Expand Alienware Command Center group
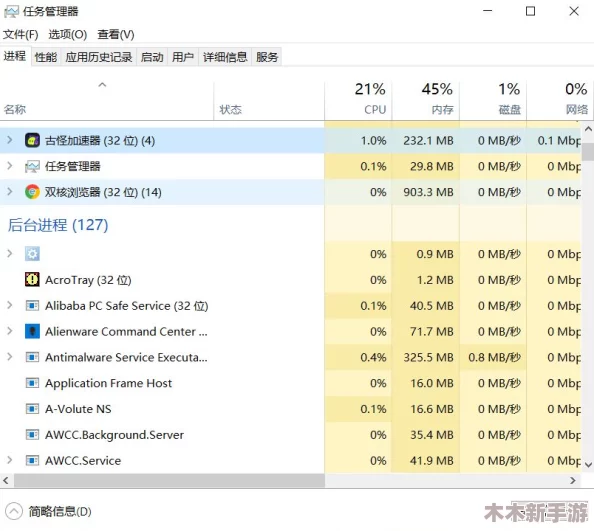This screenshot has height=531, width=594. (x=10, y=331)
